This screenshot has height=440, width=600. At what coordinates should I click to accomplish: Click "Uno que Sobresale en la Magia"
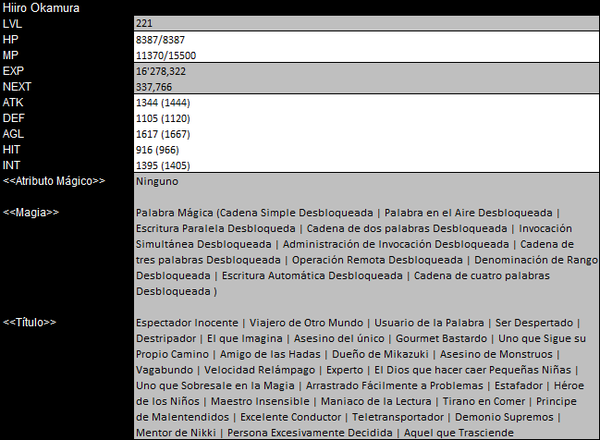click(215, 385)
